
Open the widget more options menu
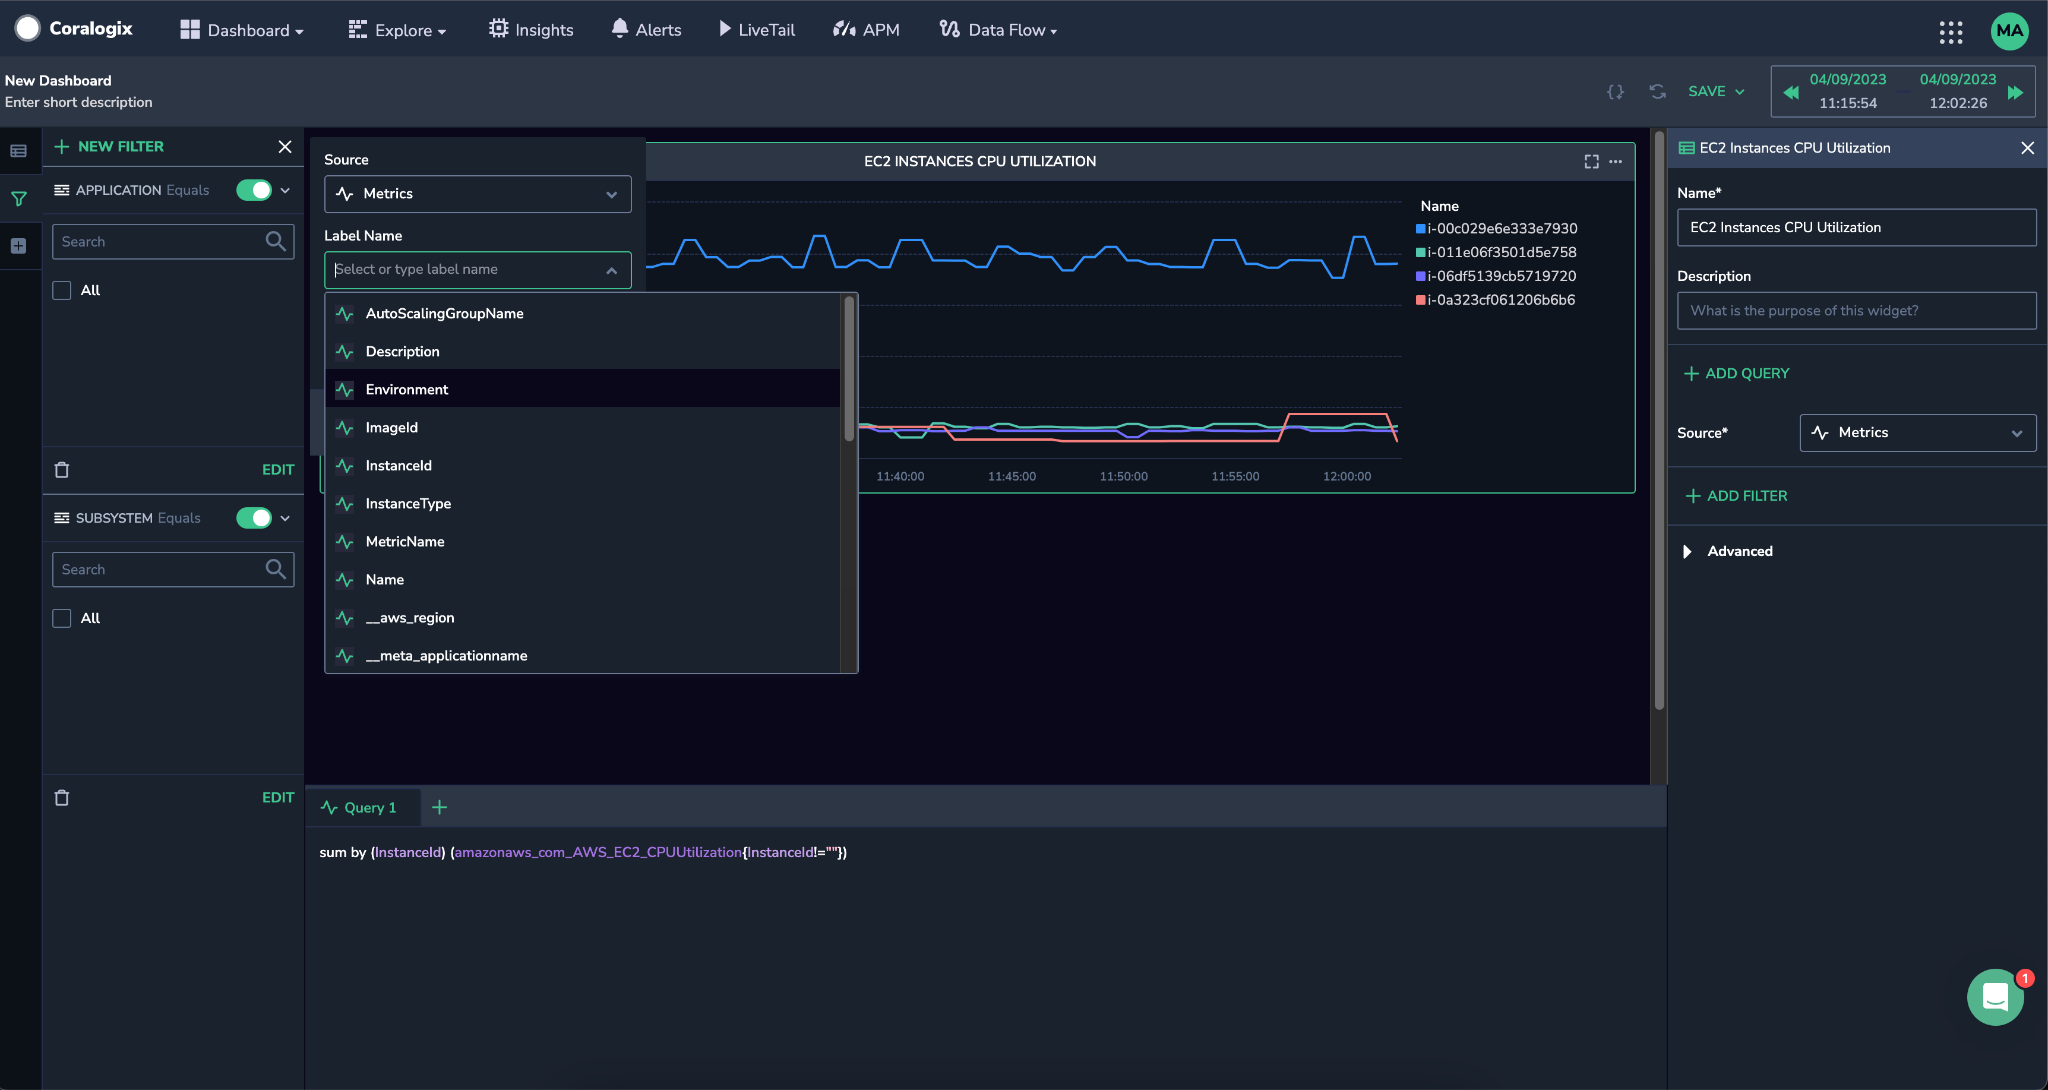pyautogui.click(x=1615, y=161)
